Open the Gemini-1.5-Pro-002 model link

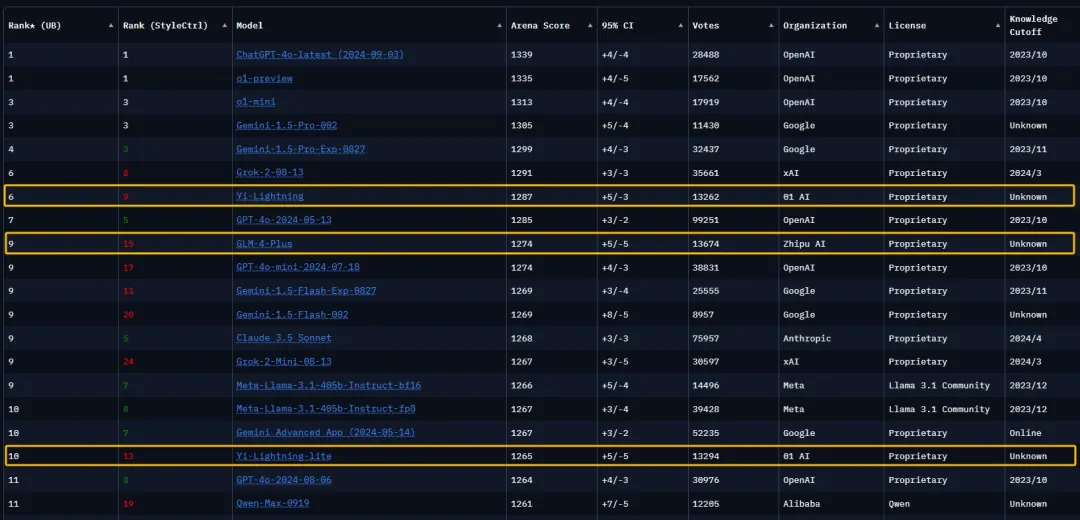coord(287,125)
